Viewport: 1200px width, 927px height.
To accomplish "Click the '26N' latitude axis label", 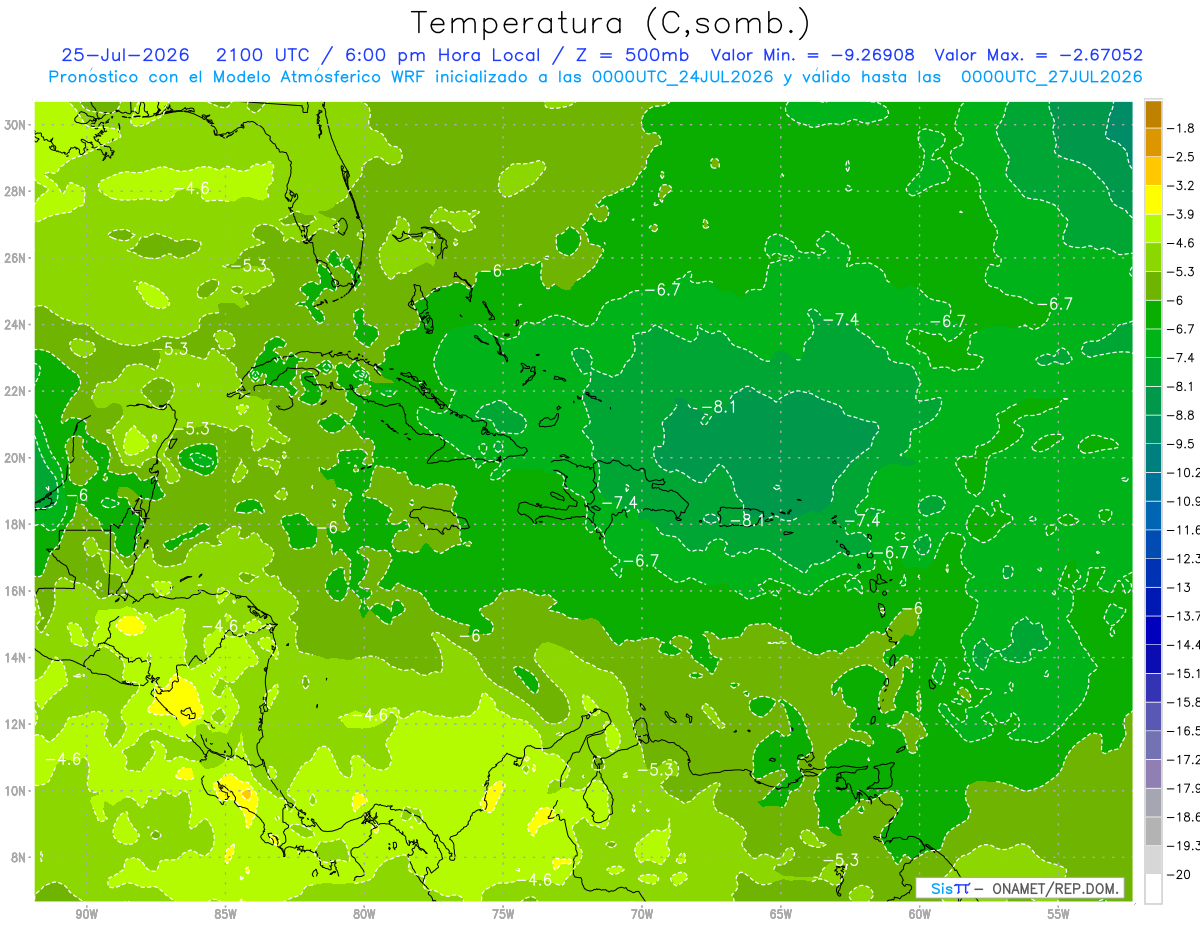I will 17,258.
